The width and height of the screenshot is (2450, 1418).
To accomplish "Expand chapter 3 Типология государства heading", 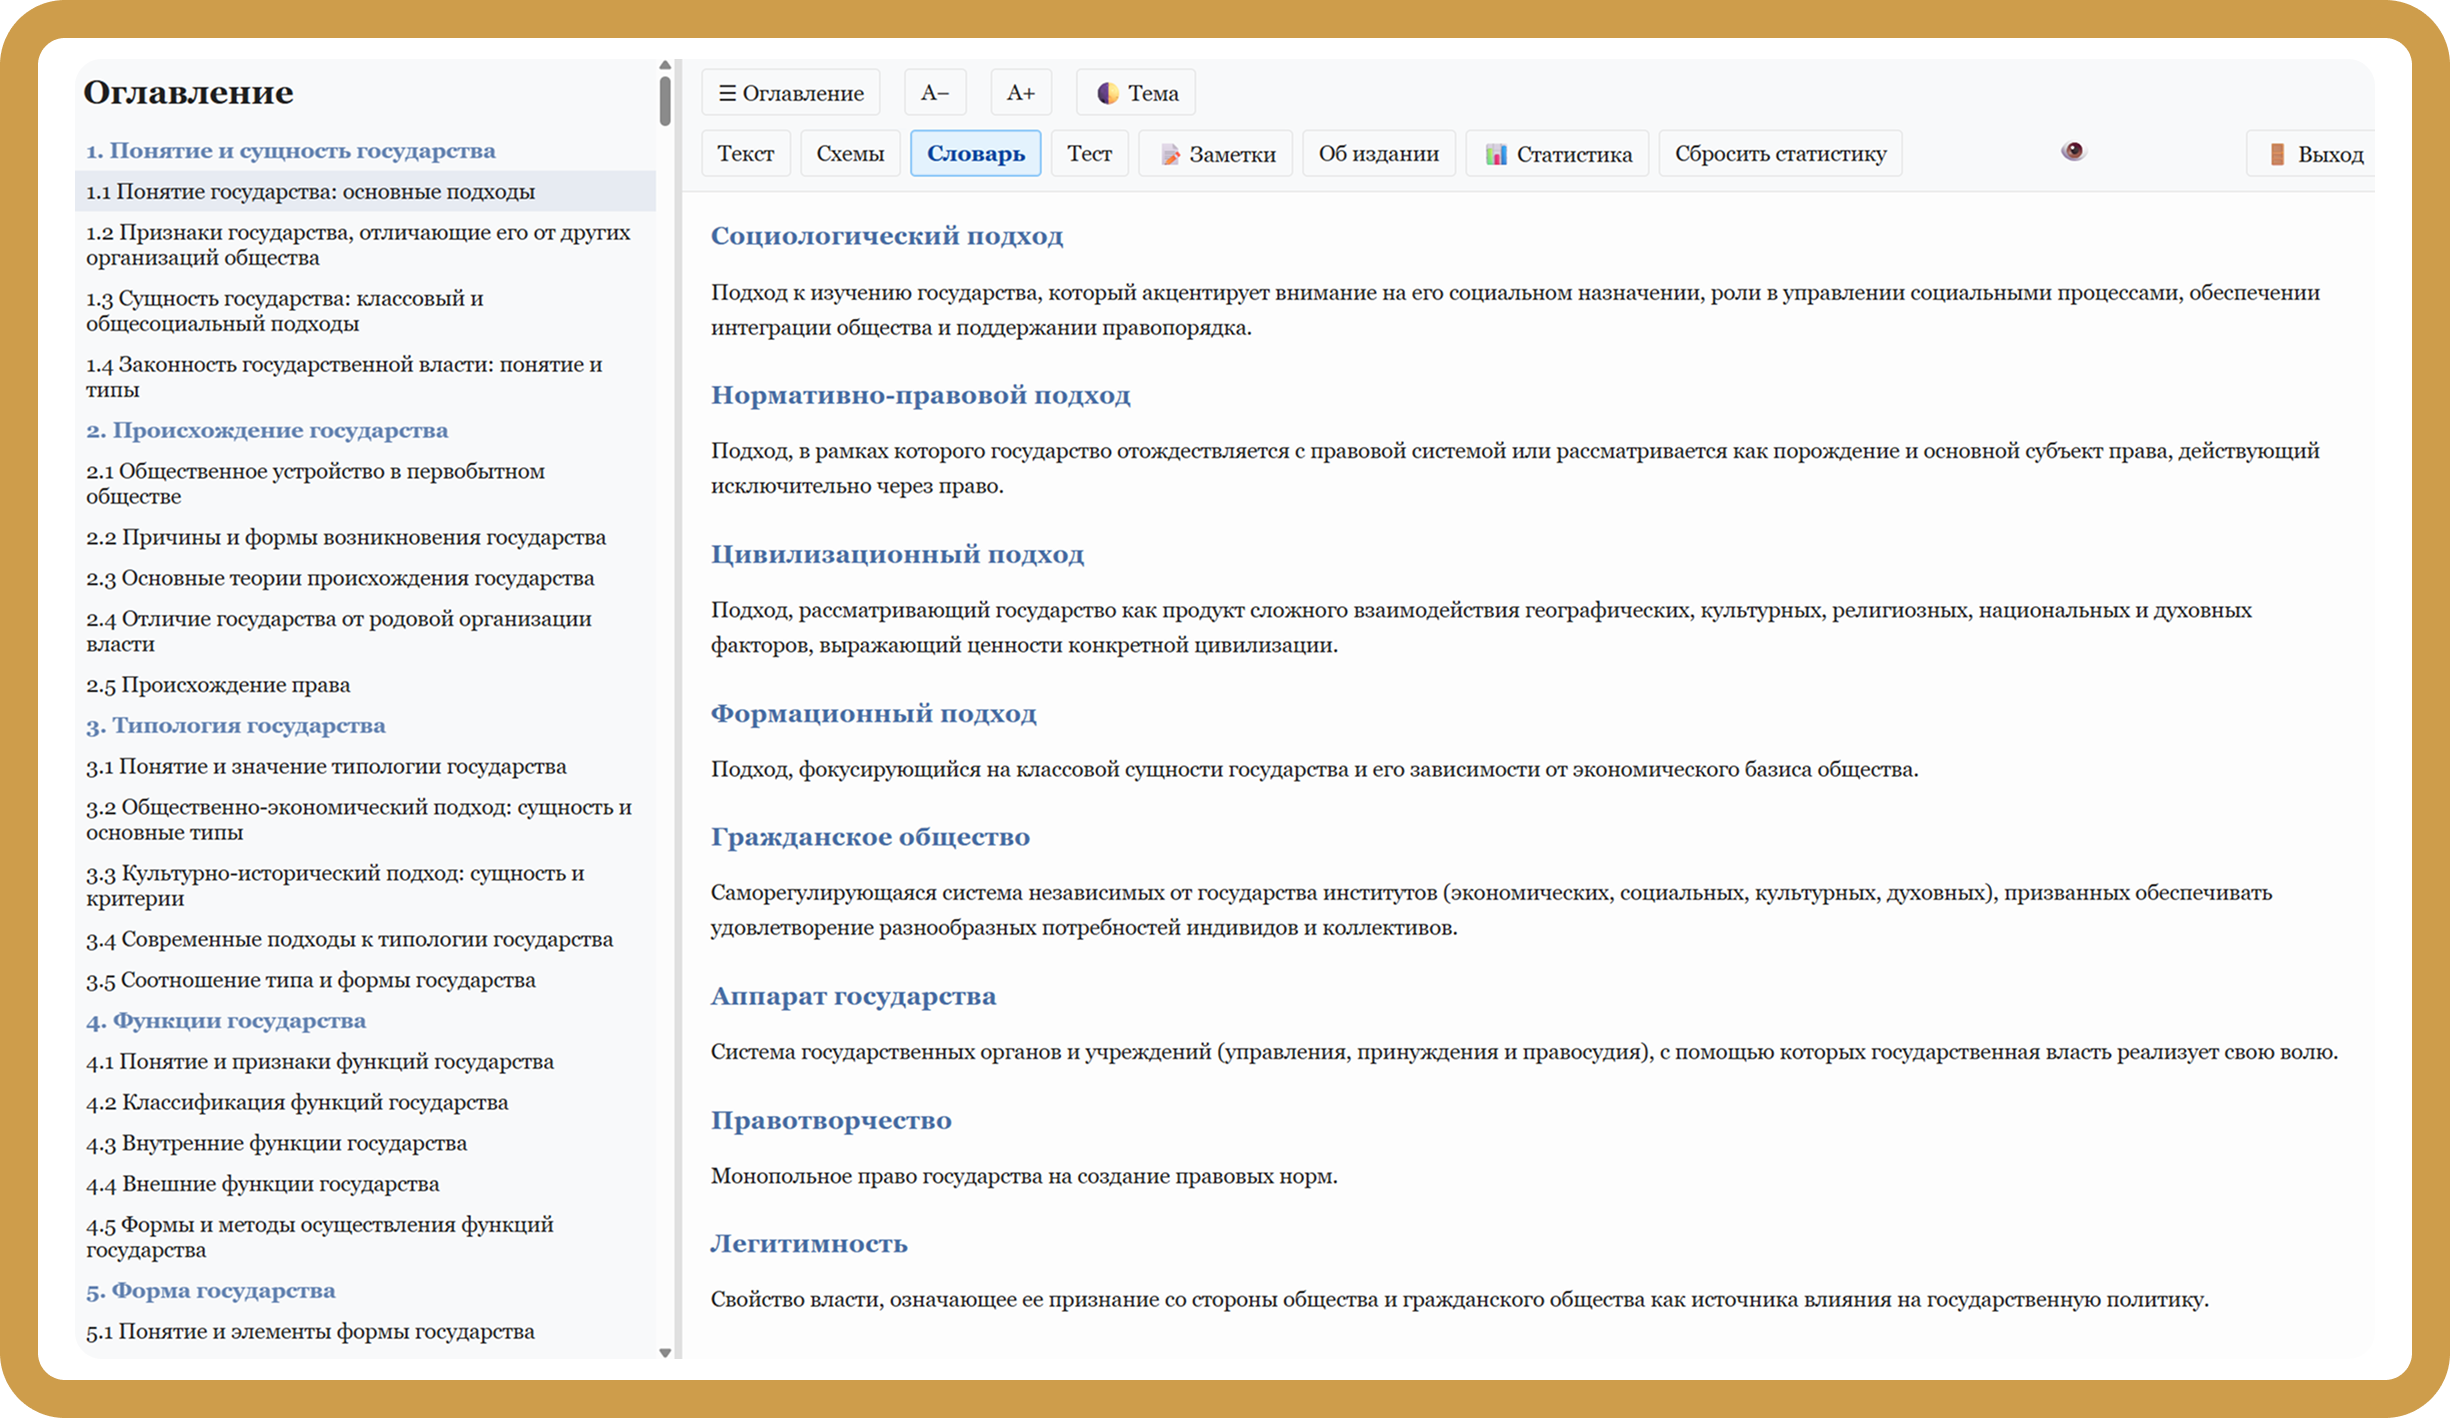I will click(236, 725).
